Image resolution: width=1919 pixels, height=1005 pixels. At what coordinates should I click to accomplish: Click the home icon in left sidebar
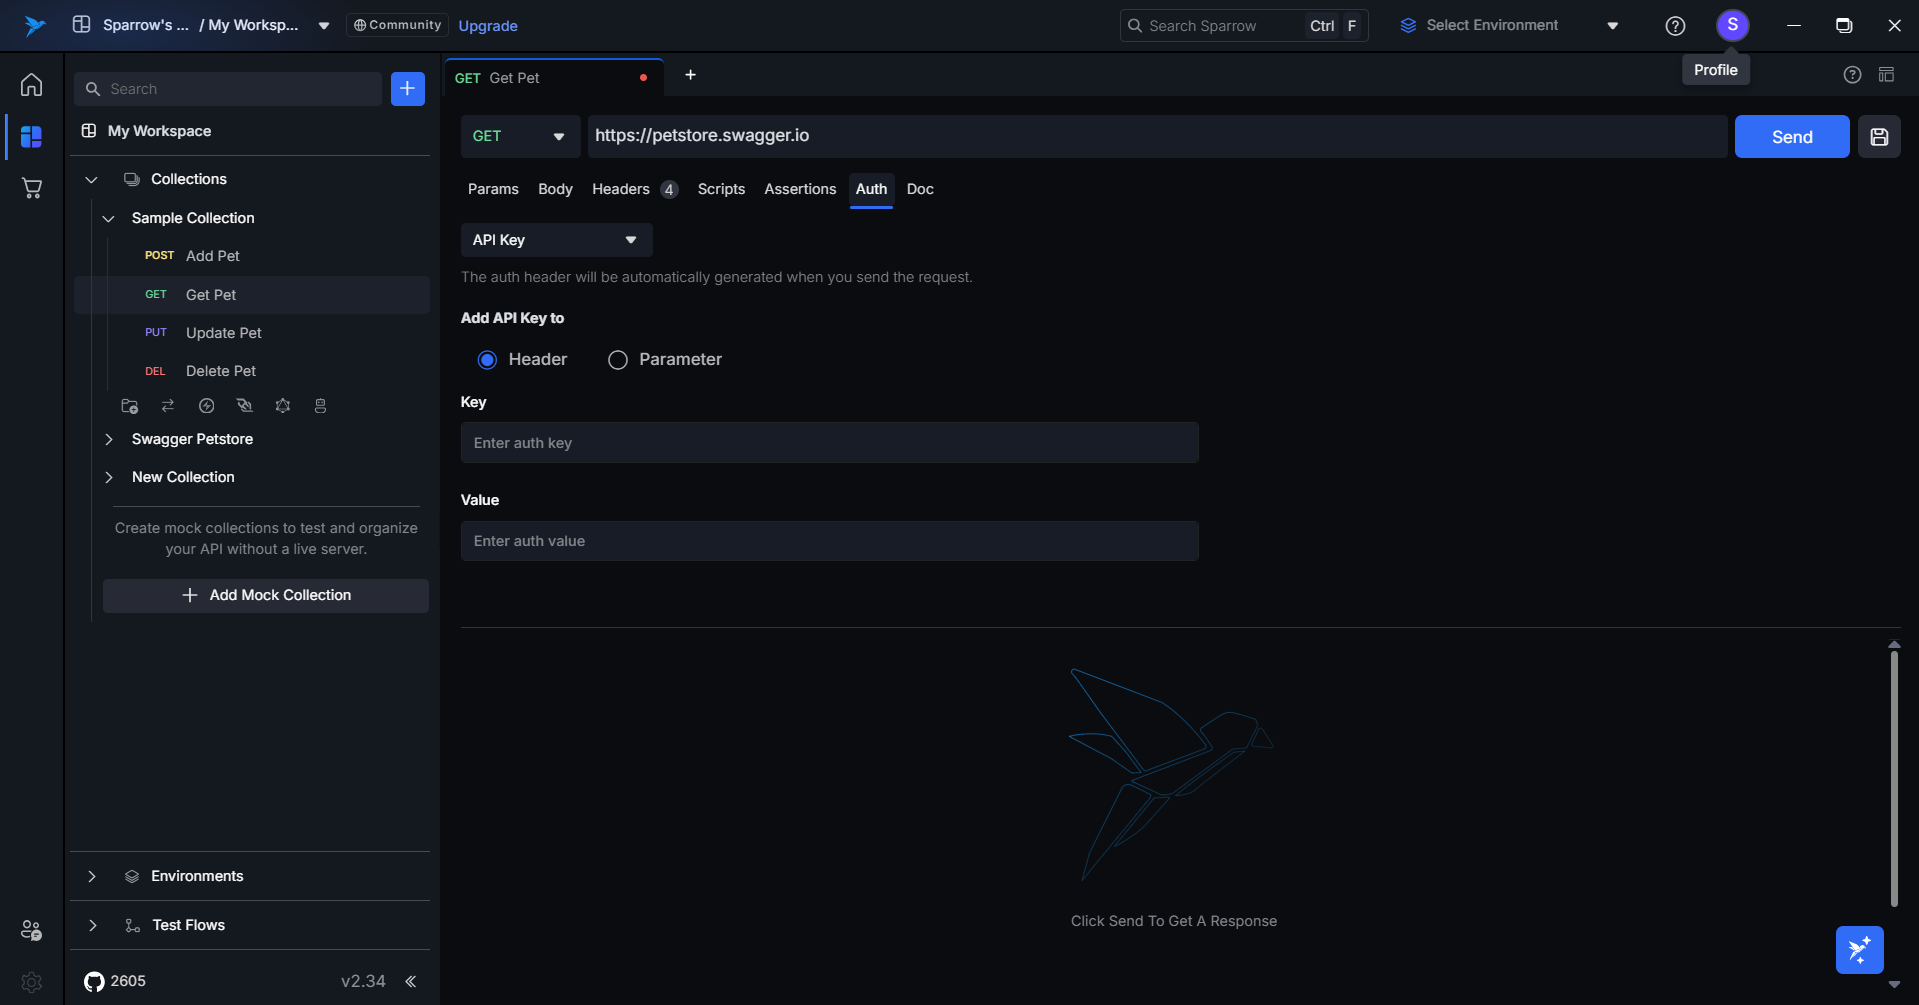[x=31, y=85]
